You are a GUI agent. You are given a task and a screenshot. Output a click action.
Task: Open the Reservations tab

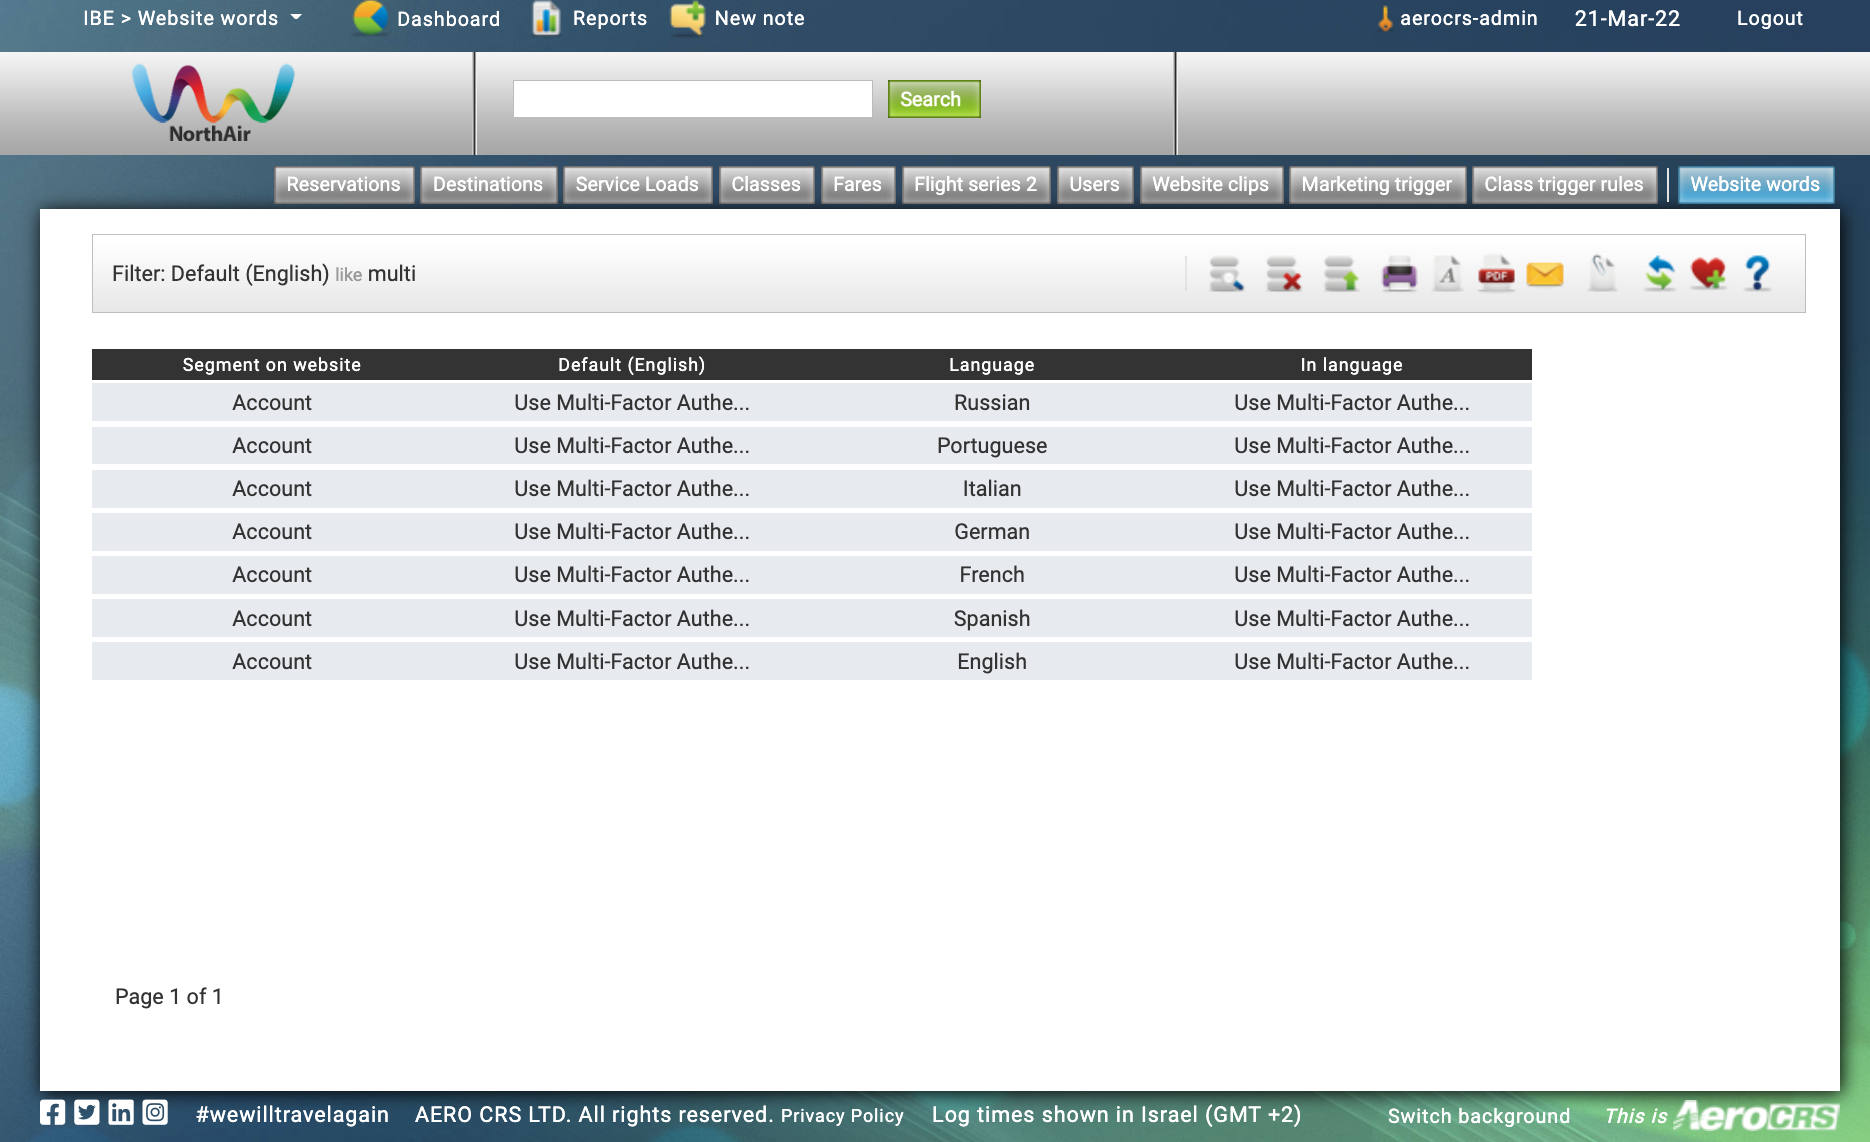pyautogui.click(x=343, y=184)
